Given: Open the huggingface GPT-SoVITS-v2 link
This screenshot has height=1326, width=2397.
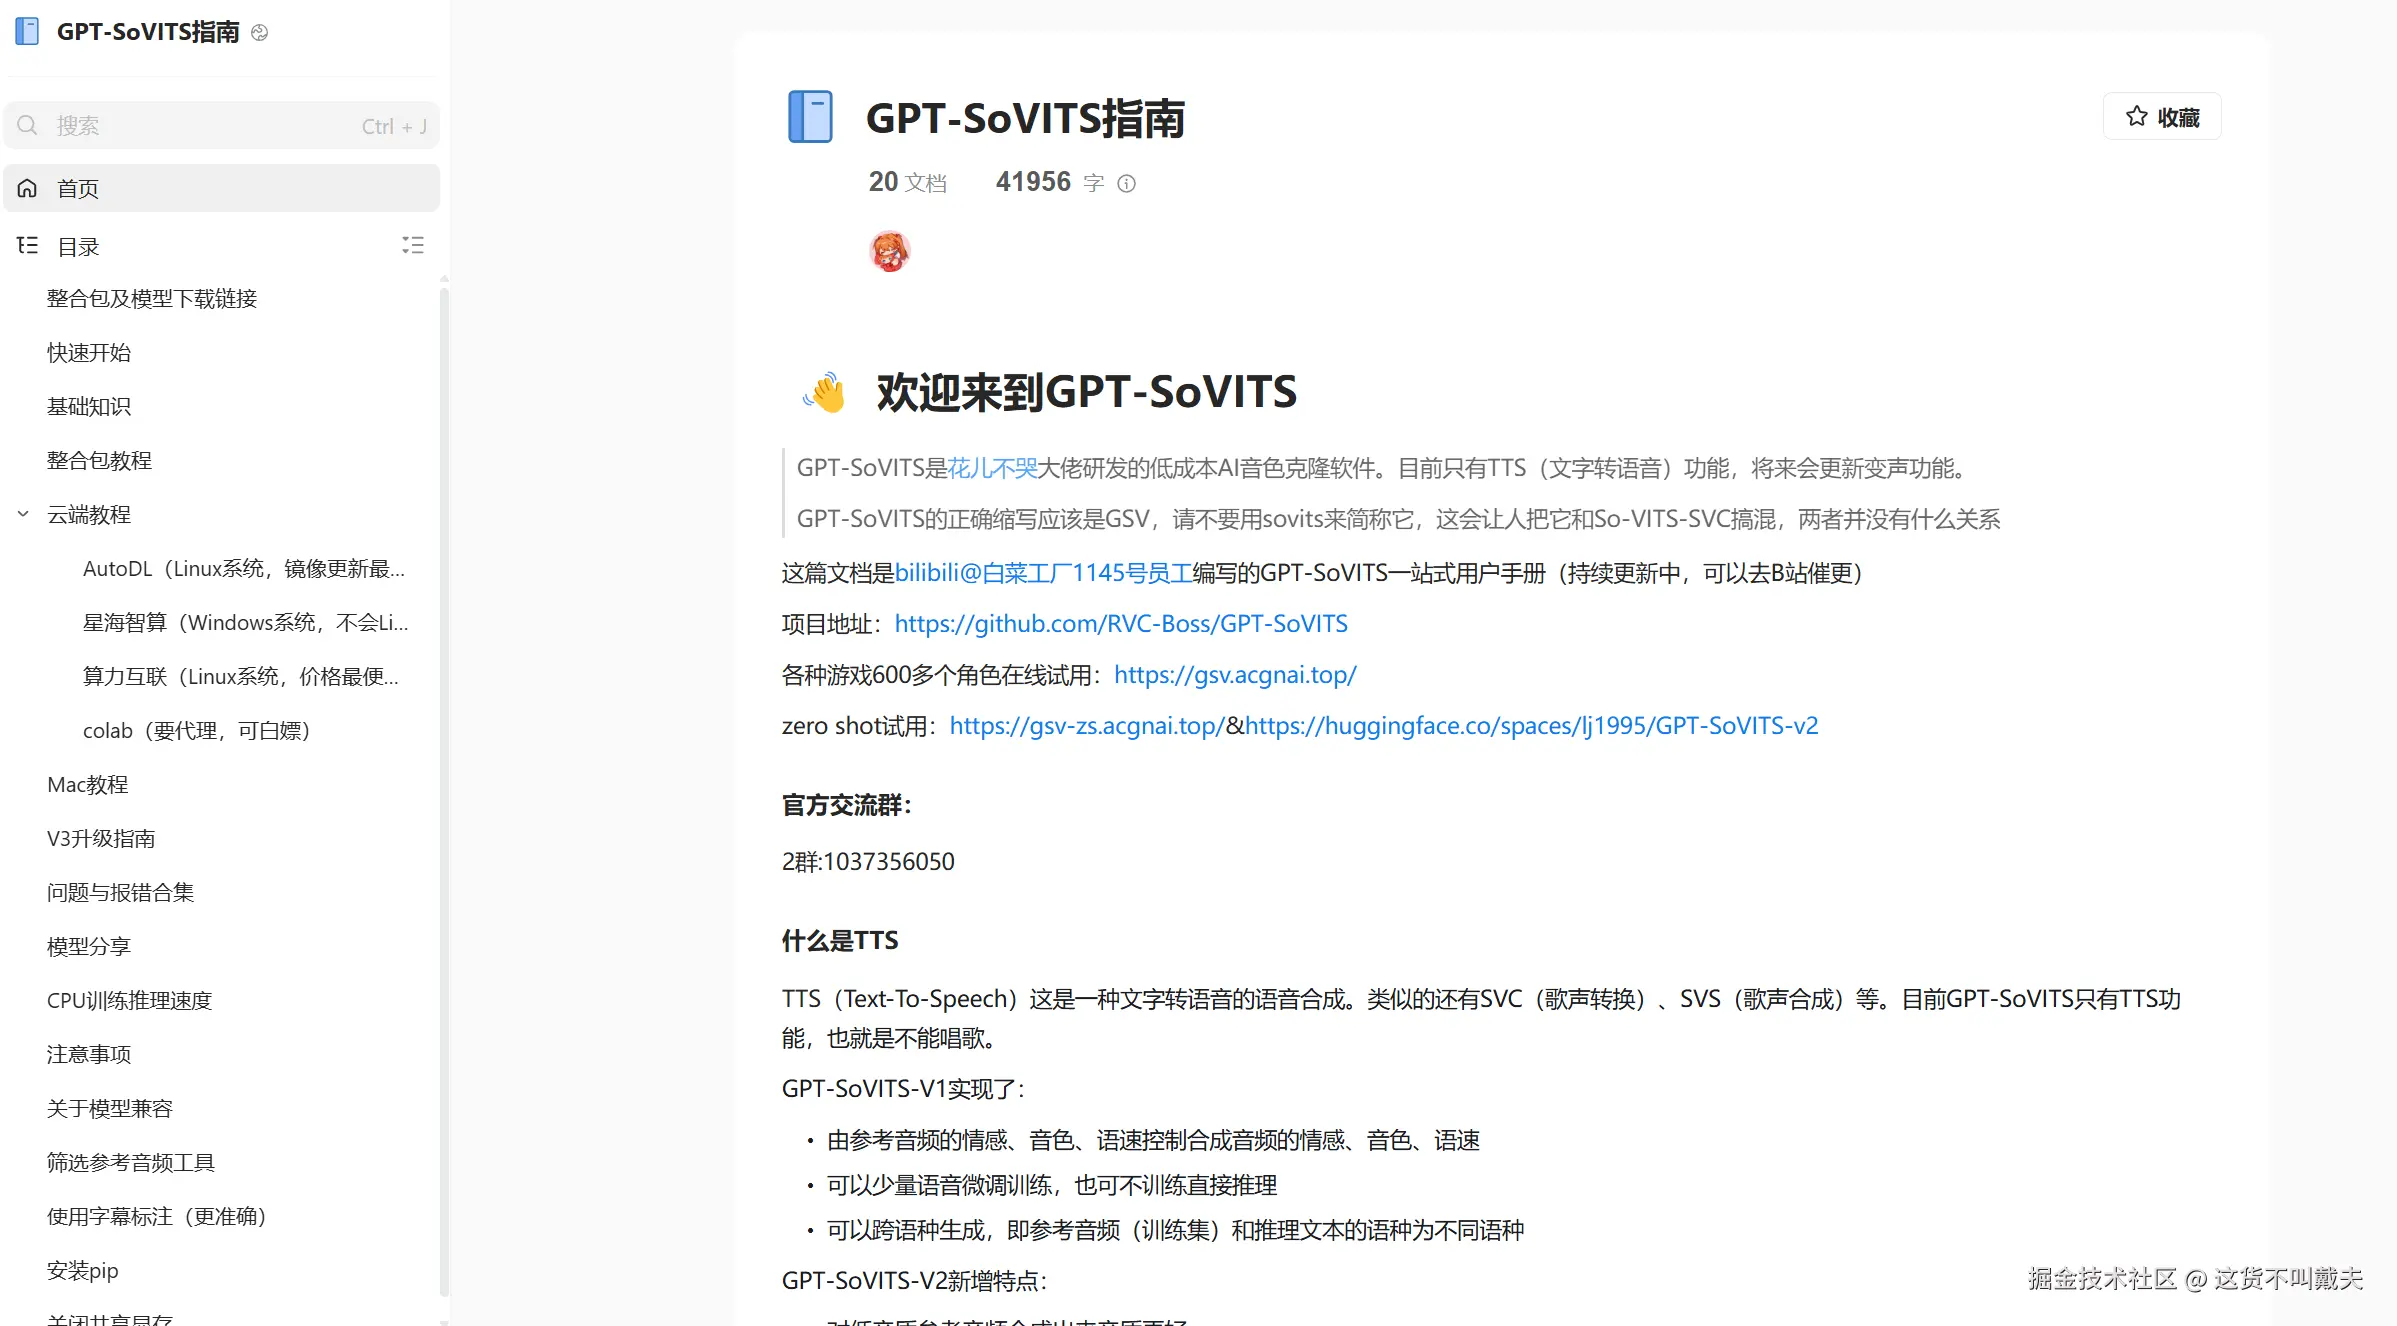Looking at the screenshot, I should click(x=1531, y=726).
